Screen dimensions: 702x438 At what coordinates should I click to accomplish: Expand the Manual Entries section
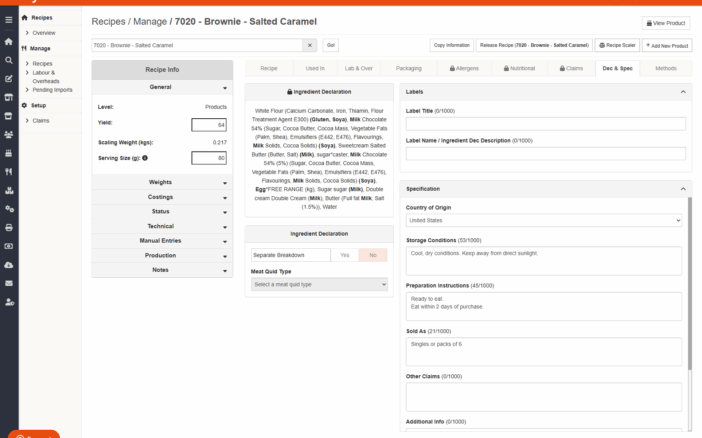(x=162, y=241)
